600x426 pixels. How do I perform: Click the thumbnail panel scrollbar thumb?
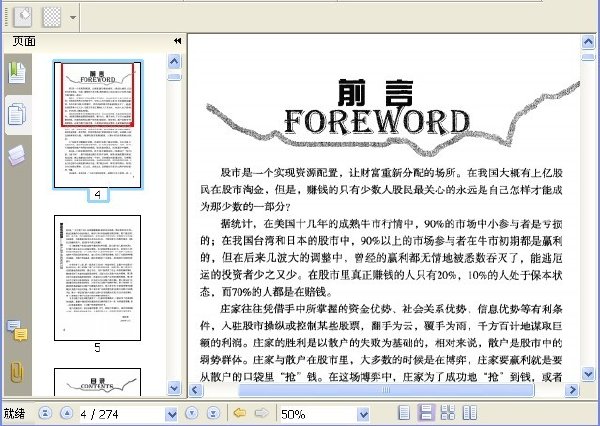click(x=174, y=77)
